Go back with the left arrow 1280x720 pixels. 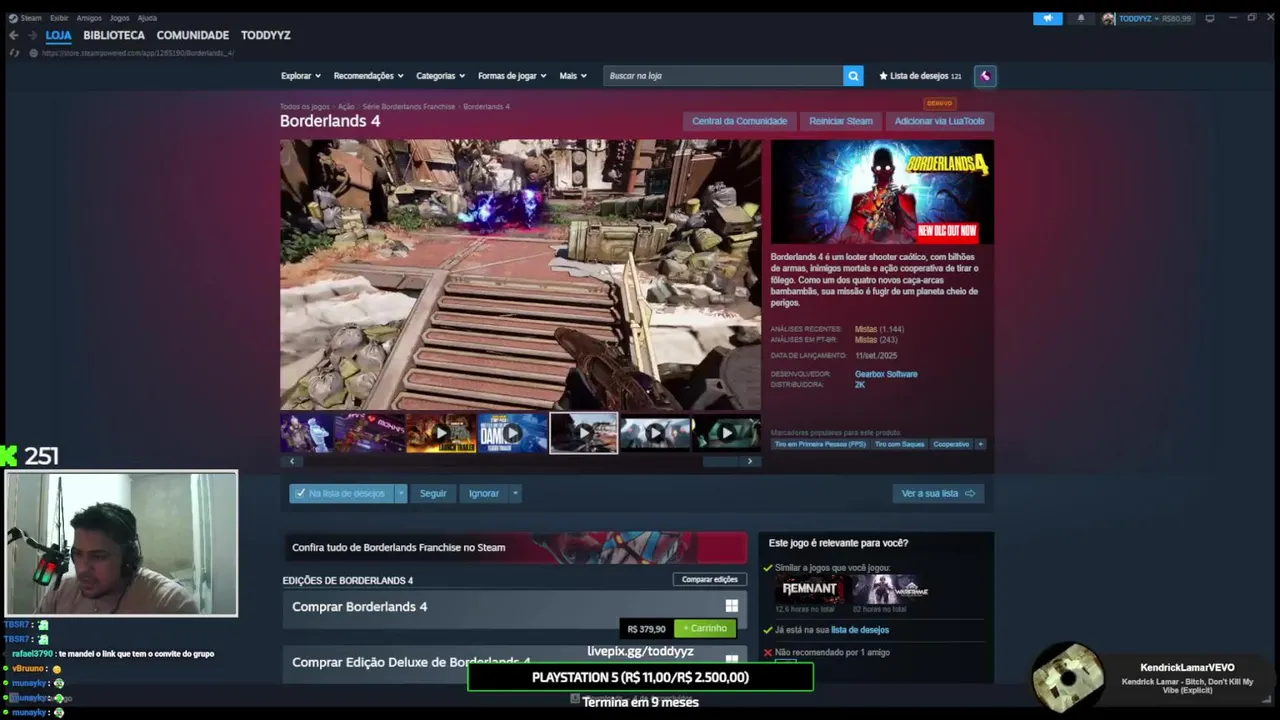[14, 35]
